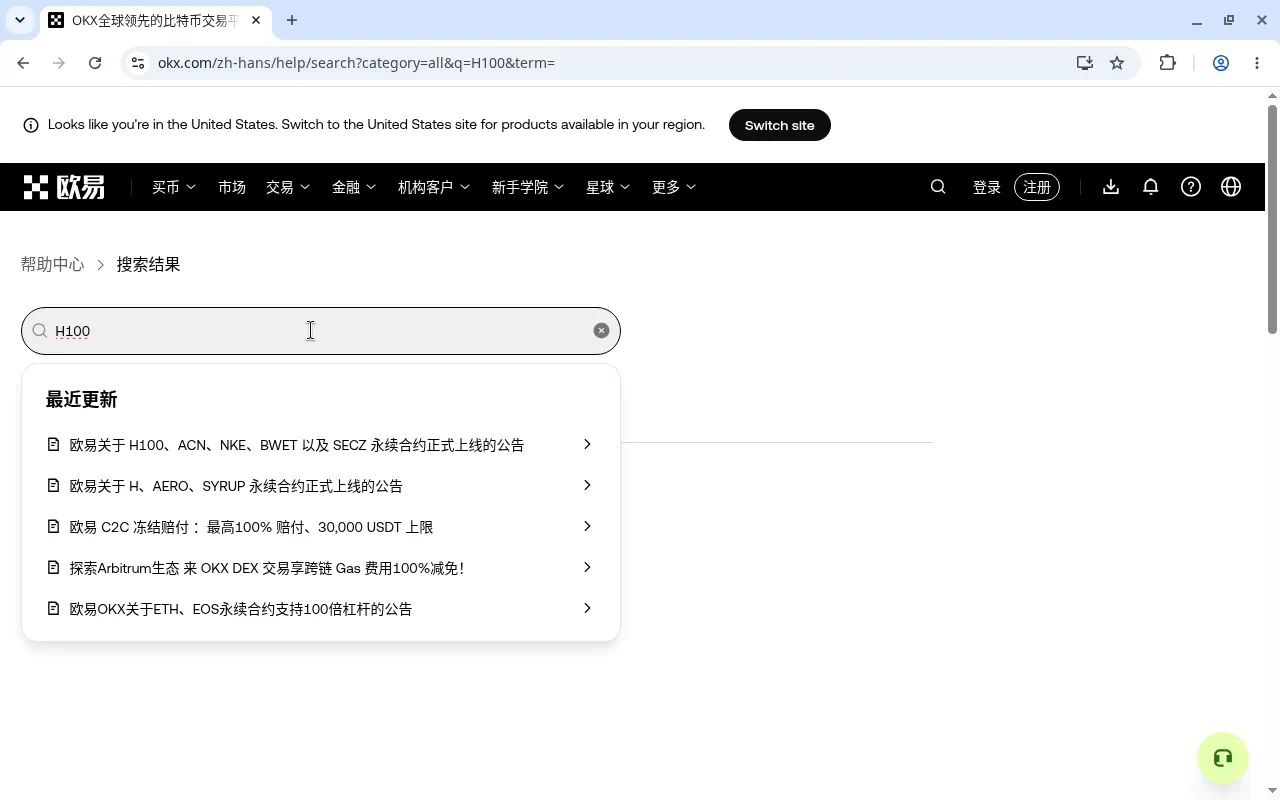Open language globe icon
Viewport: 1280px width, 800px height.
tap(1231, 187)
